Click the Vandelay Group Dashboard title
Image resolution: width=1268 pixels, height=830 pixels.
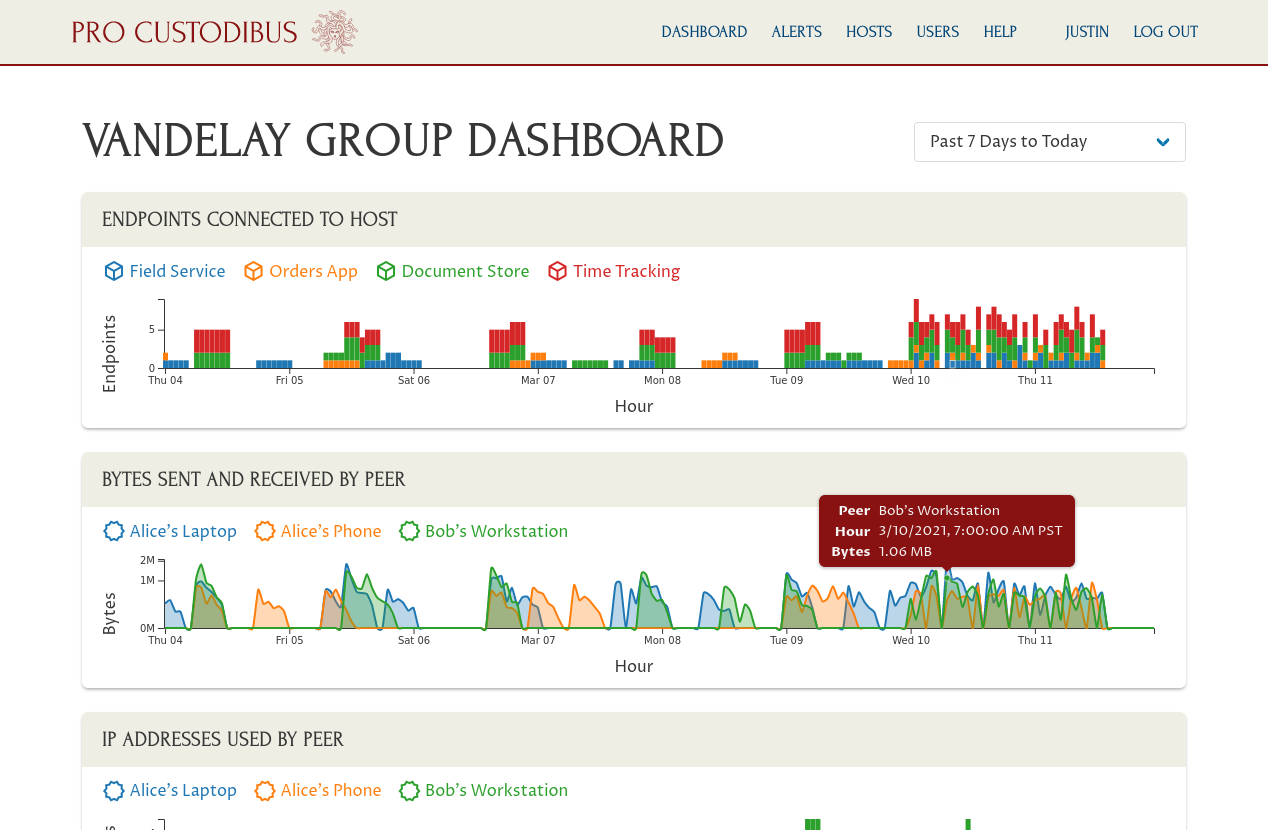(403, 141)
